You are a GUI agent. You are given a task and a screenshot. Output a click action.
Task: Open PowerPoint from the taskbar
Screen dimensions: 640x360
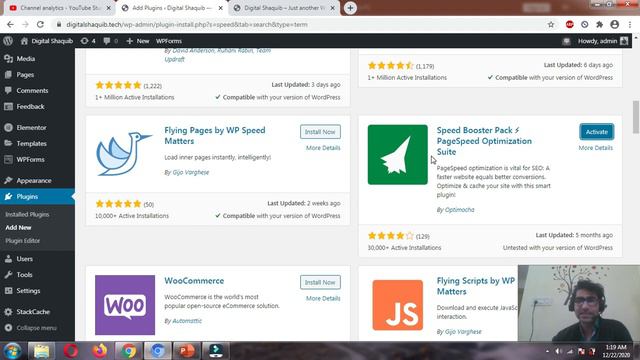coord(186,351)
